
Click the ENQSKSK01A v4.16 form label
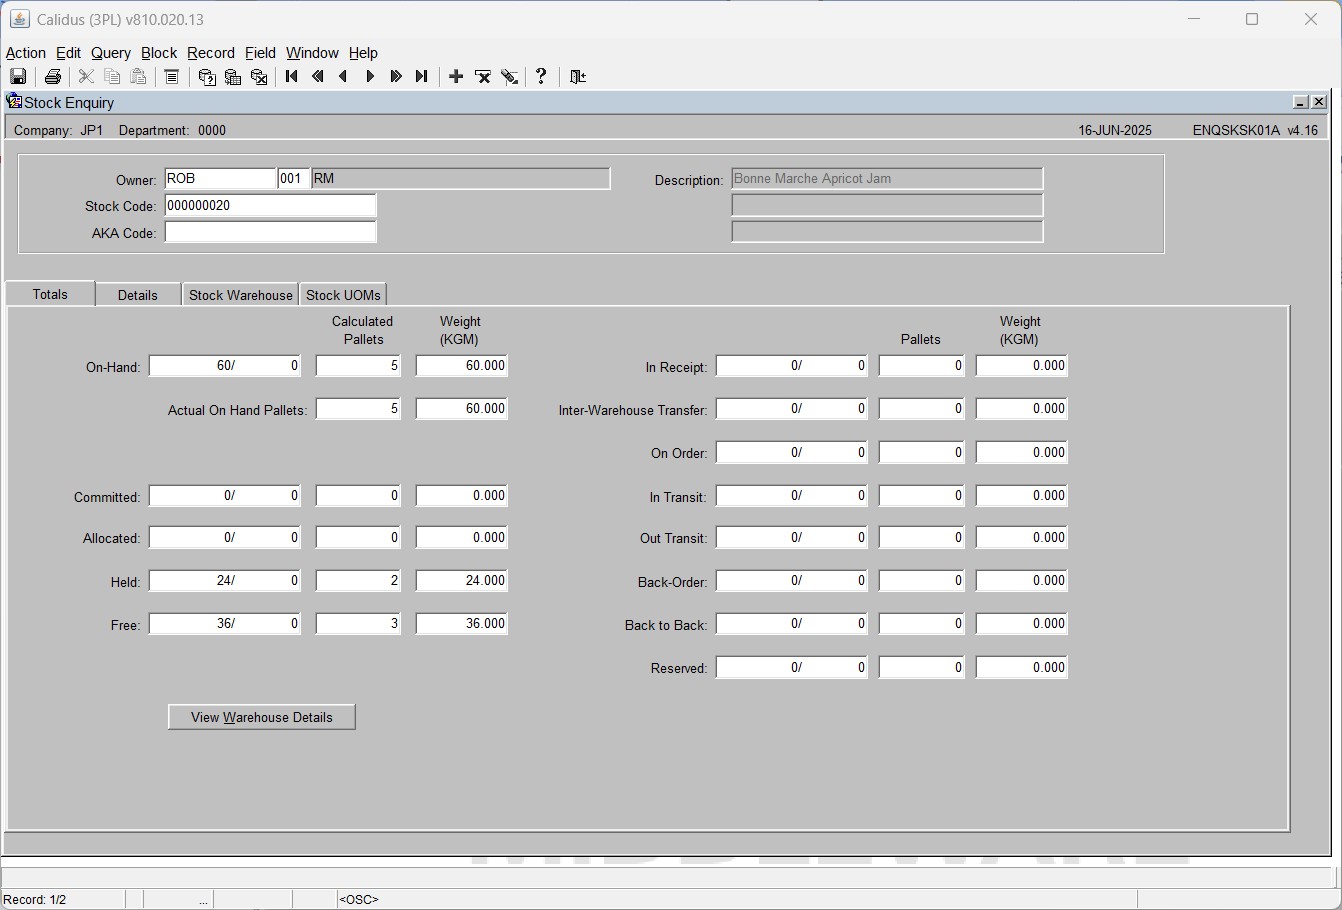point(1255,130)
